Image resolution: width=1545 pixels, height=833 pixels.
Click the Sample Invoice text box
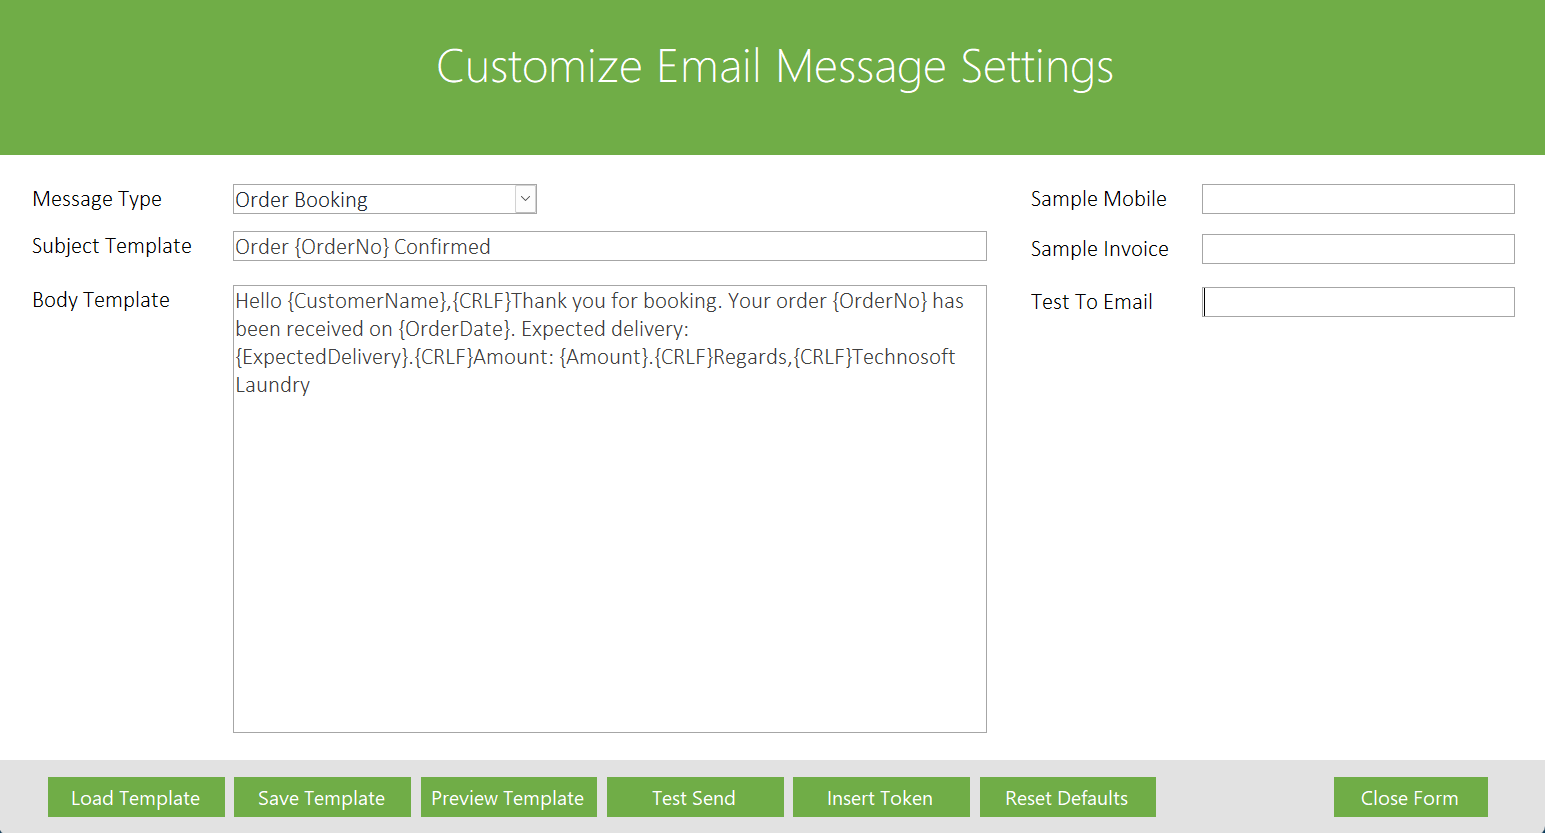pos(1357,248)
